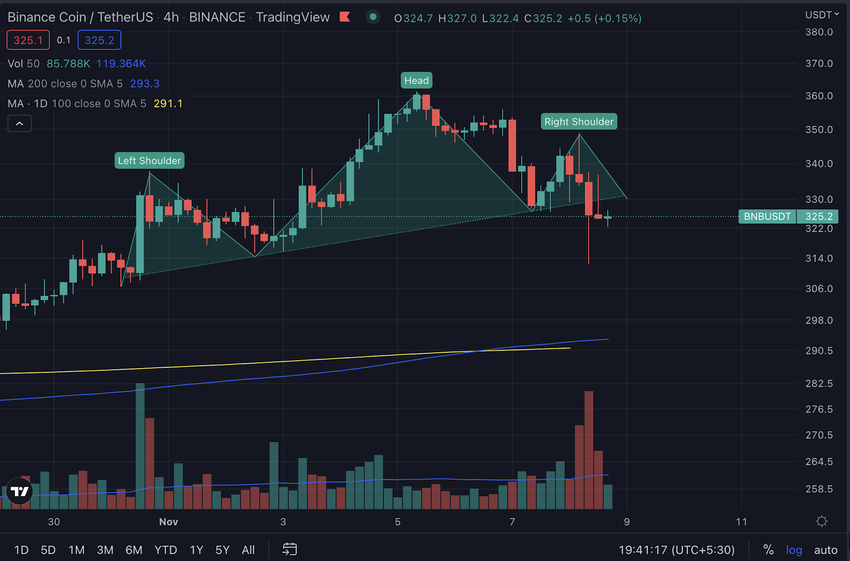Toggle log scale mode
Viewport: 850px width, 561px height.
click(794, 550)
